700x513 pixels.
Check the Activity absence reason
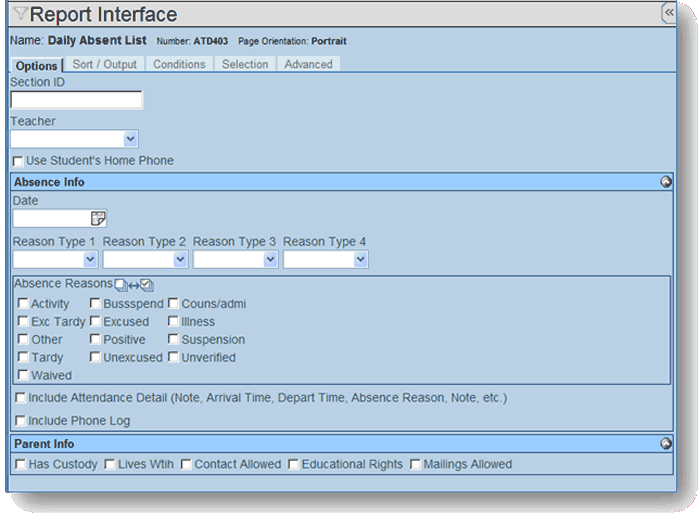tap(23, 304)
